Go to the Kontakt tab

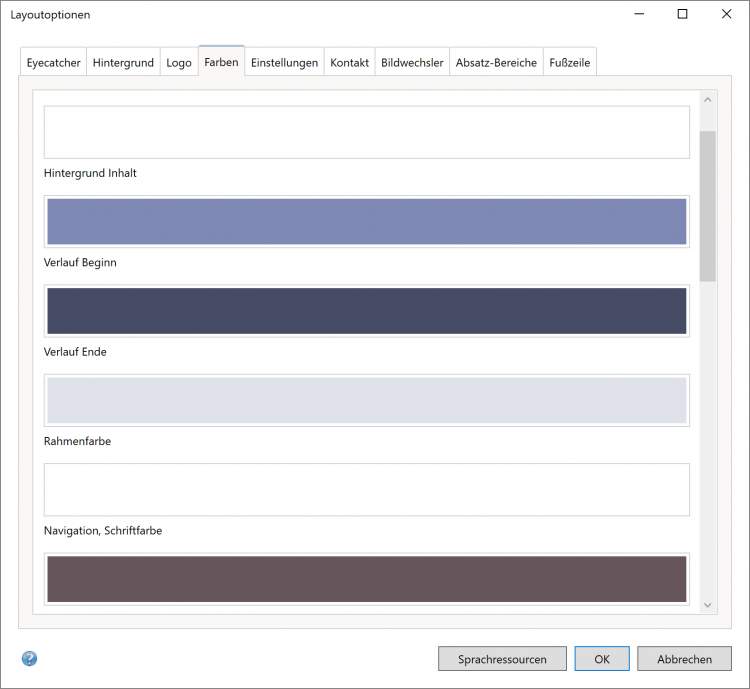(x=349, y=62)
